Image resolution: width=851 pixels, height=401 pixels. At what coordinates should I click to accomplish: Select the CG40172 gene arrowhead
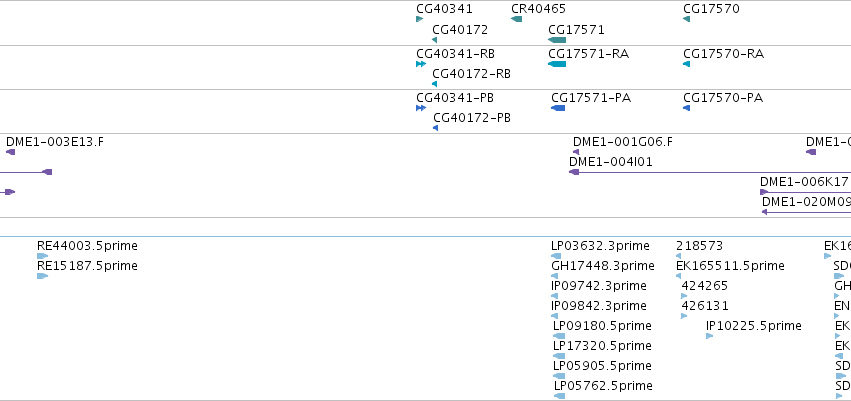435,40
